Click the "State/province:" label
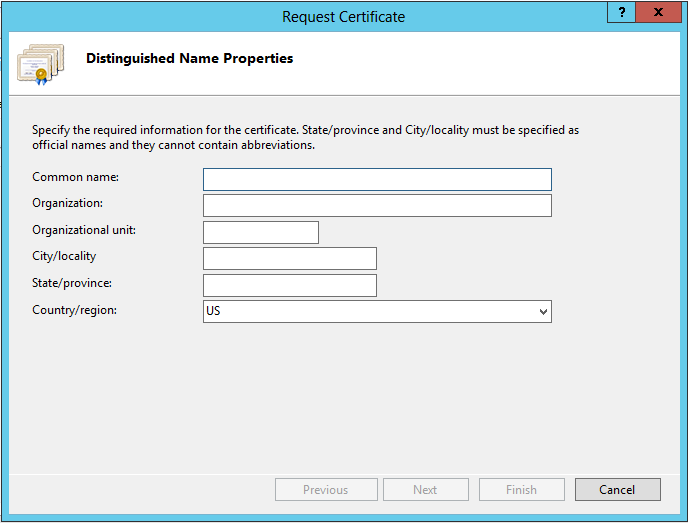688x523 pixels. click(x=72, y=283)
